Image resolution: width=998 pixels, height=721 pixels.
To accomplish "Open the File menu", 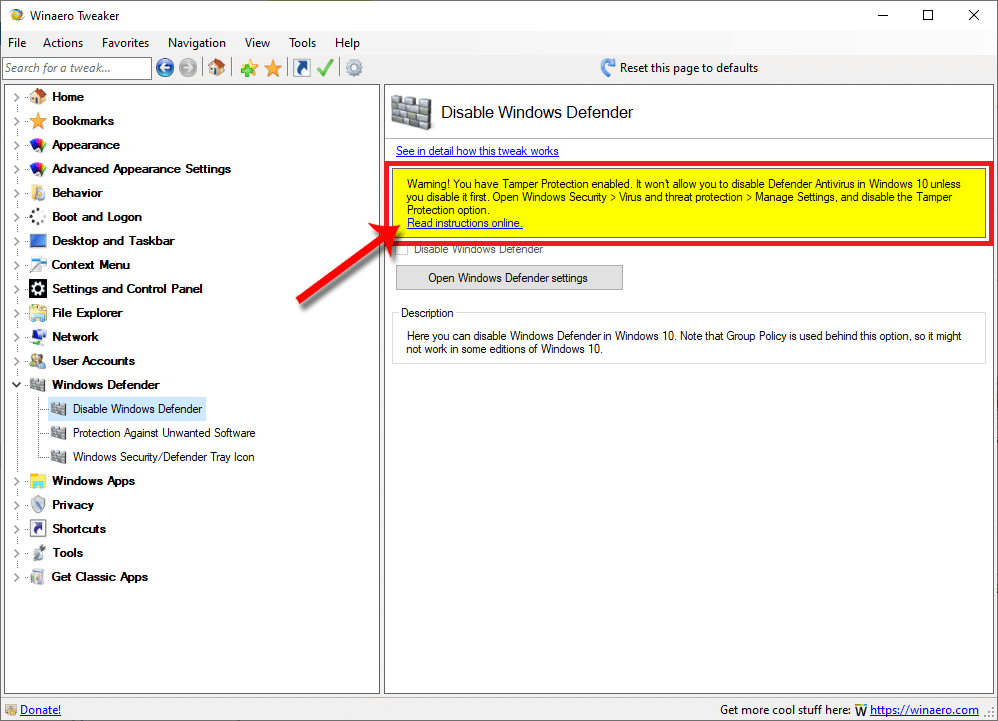I will click(x=17, y=43).
